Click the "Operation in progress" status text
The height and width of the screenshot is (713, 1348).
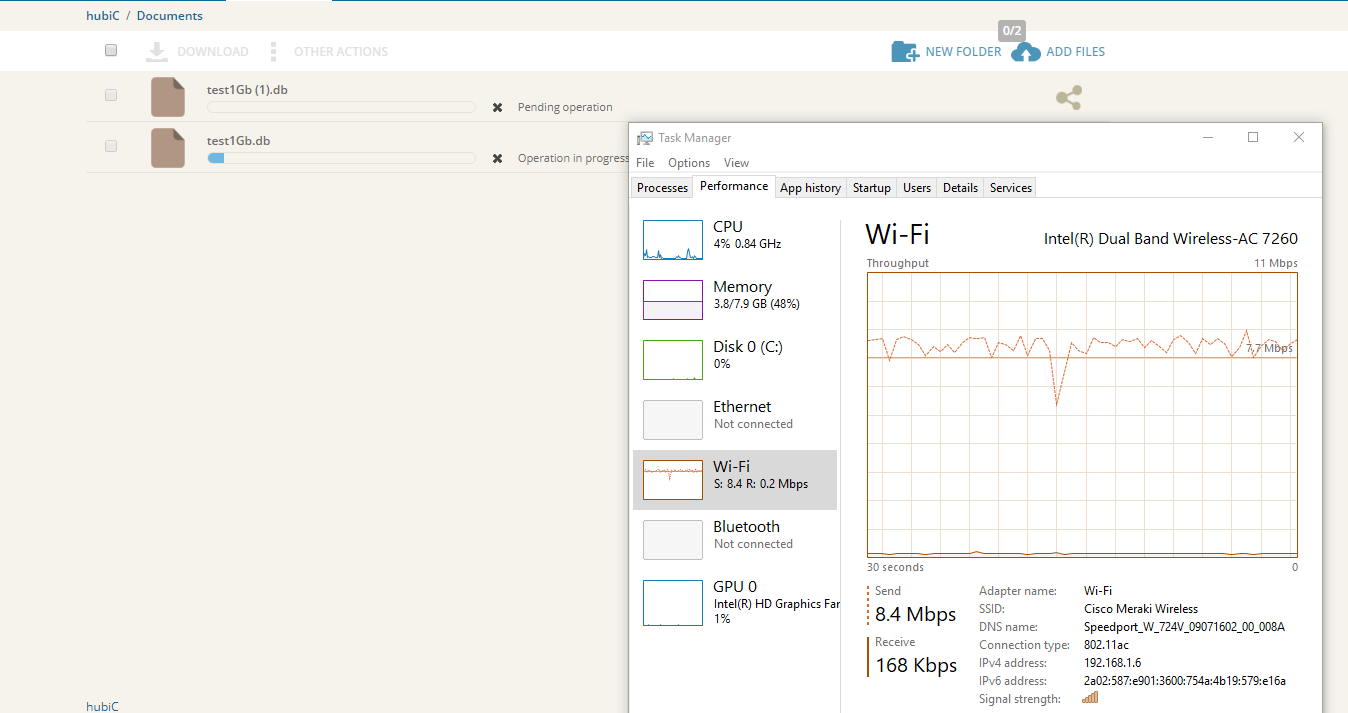pyautogui.click(x=573, y=158)
